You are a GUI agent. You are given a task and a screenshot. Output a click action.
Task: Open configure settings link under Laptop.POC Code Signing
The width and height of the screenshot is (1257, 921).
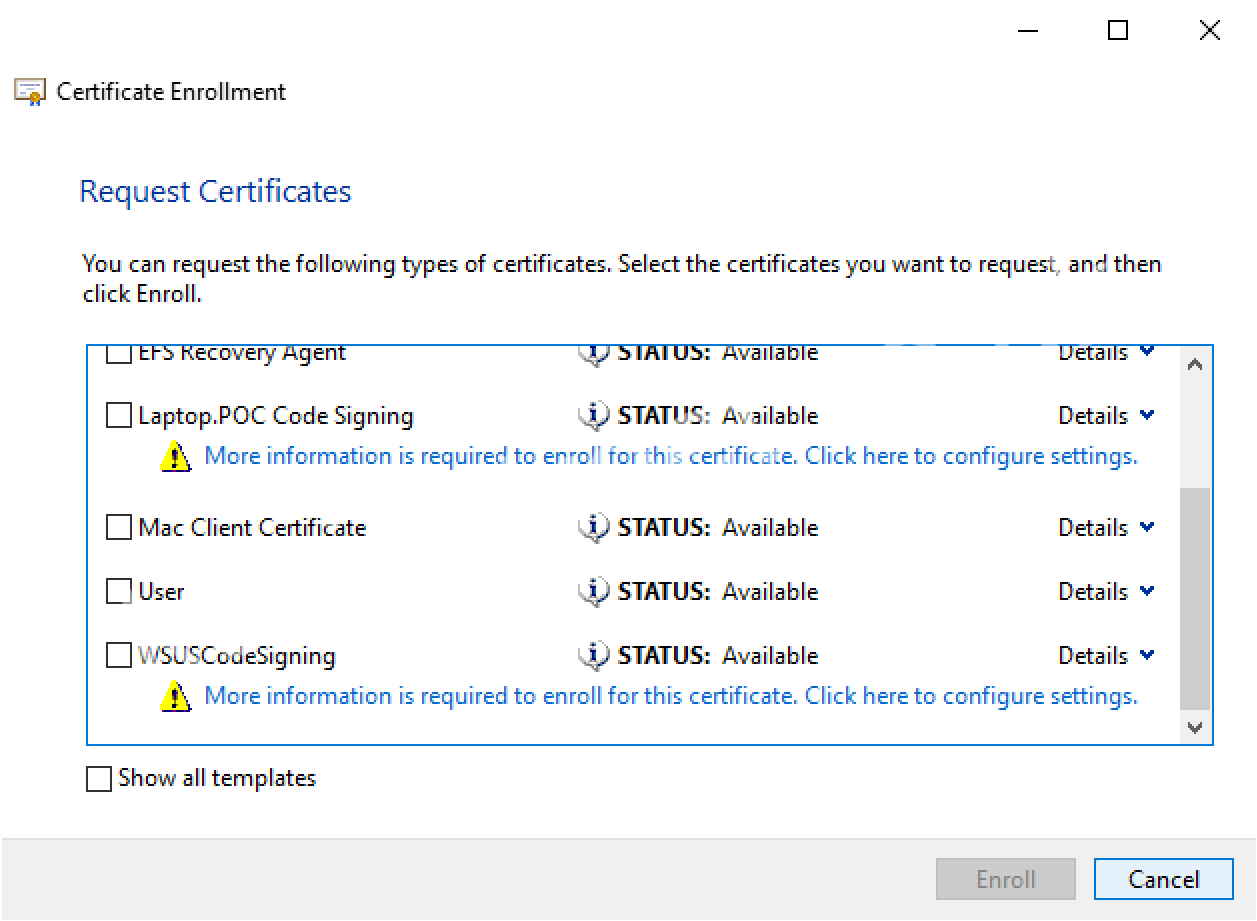pyautogui.click(x=670, y=456)
